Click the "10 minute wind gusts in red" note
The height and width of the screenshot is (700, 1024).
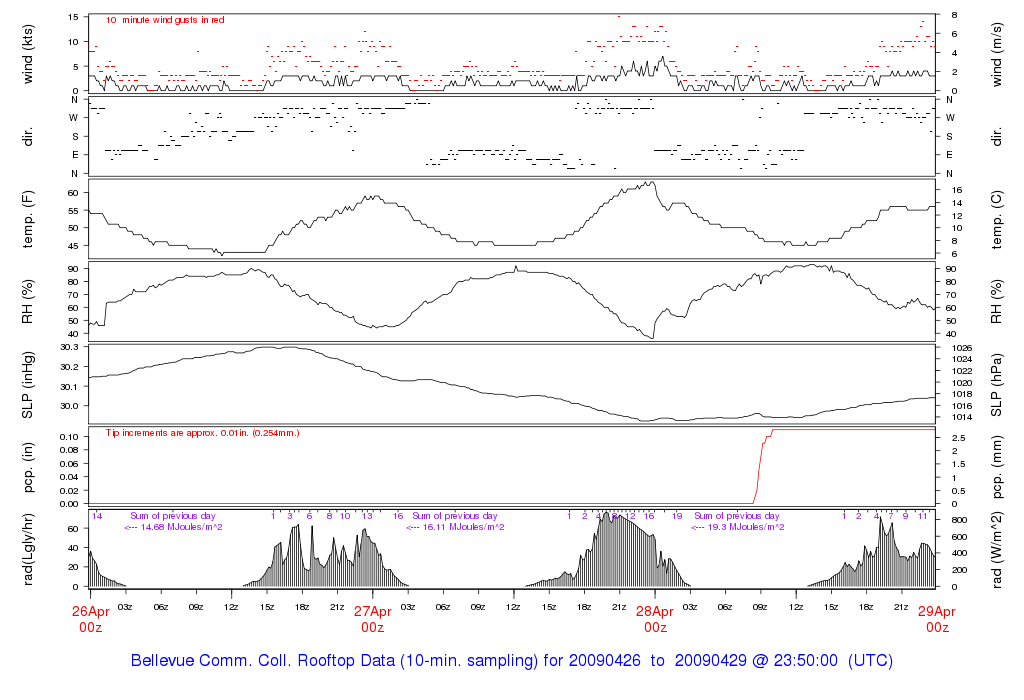pyautogui.click(x=165, y=20)
